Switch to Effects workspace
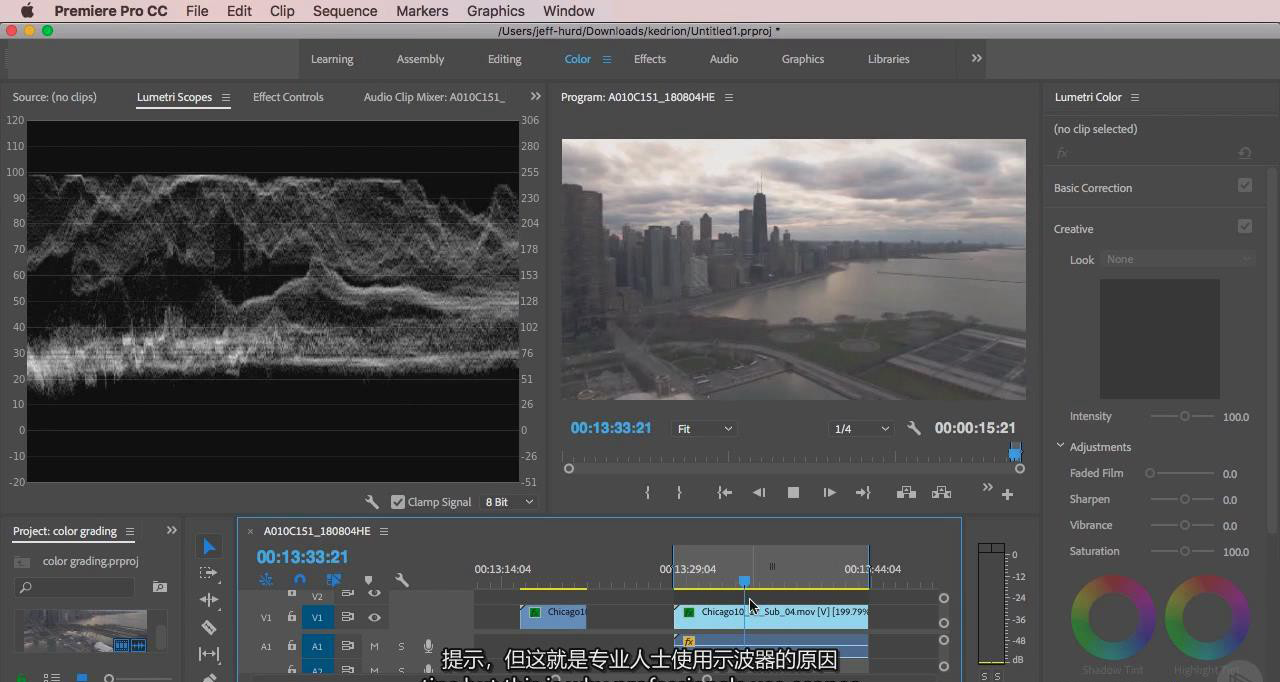The width and height of the screenshot is (1280, 682). click(649, 59)
